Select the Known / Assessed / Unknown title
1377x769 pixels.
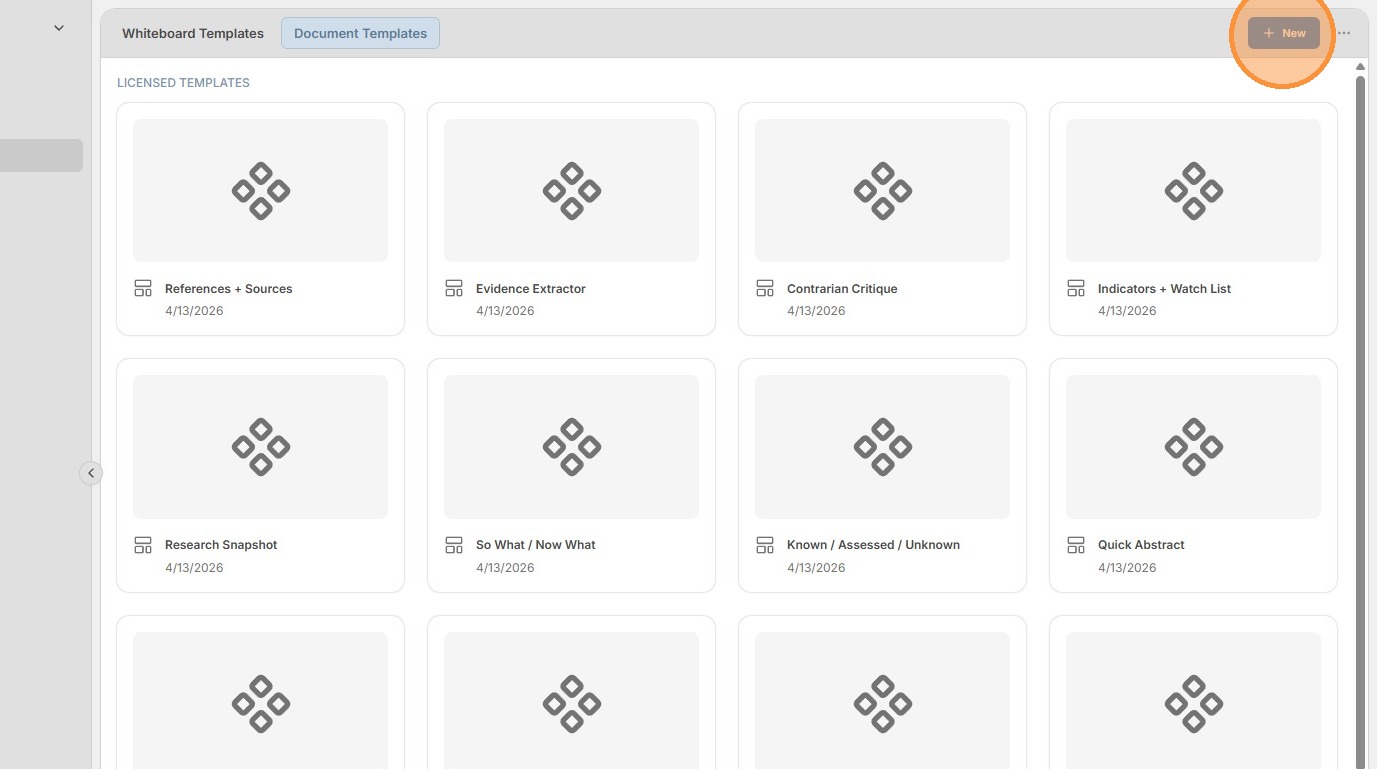(x=873, y=545)
